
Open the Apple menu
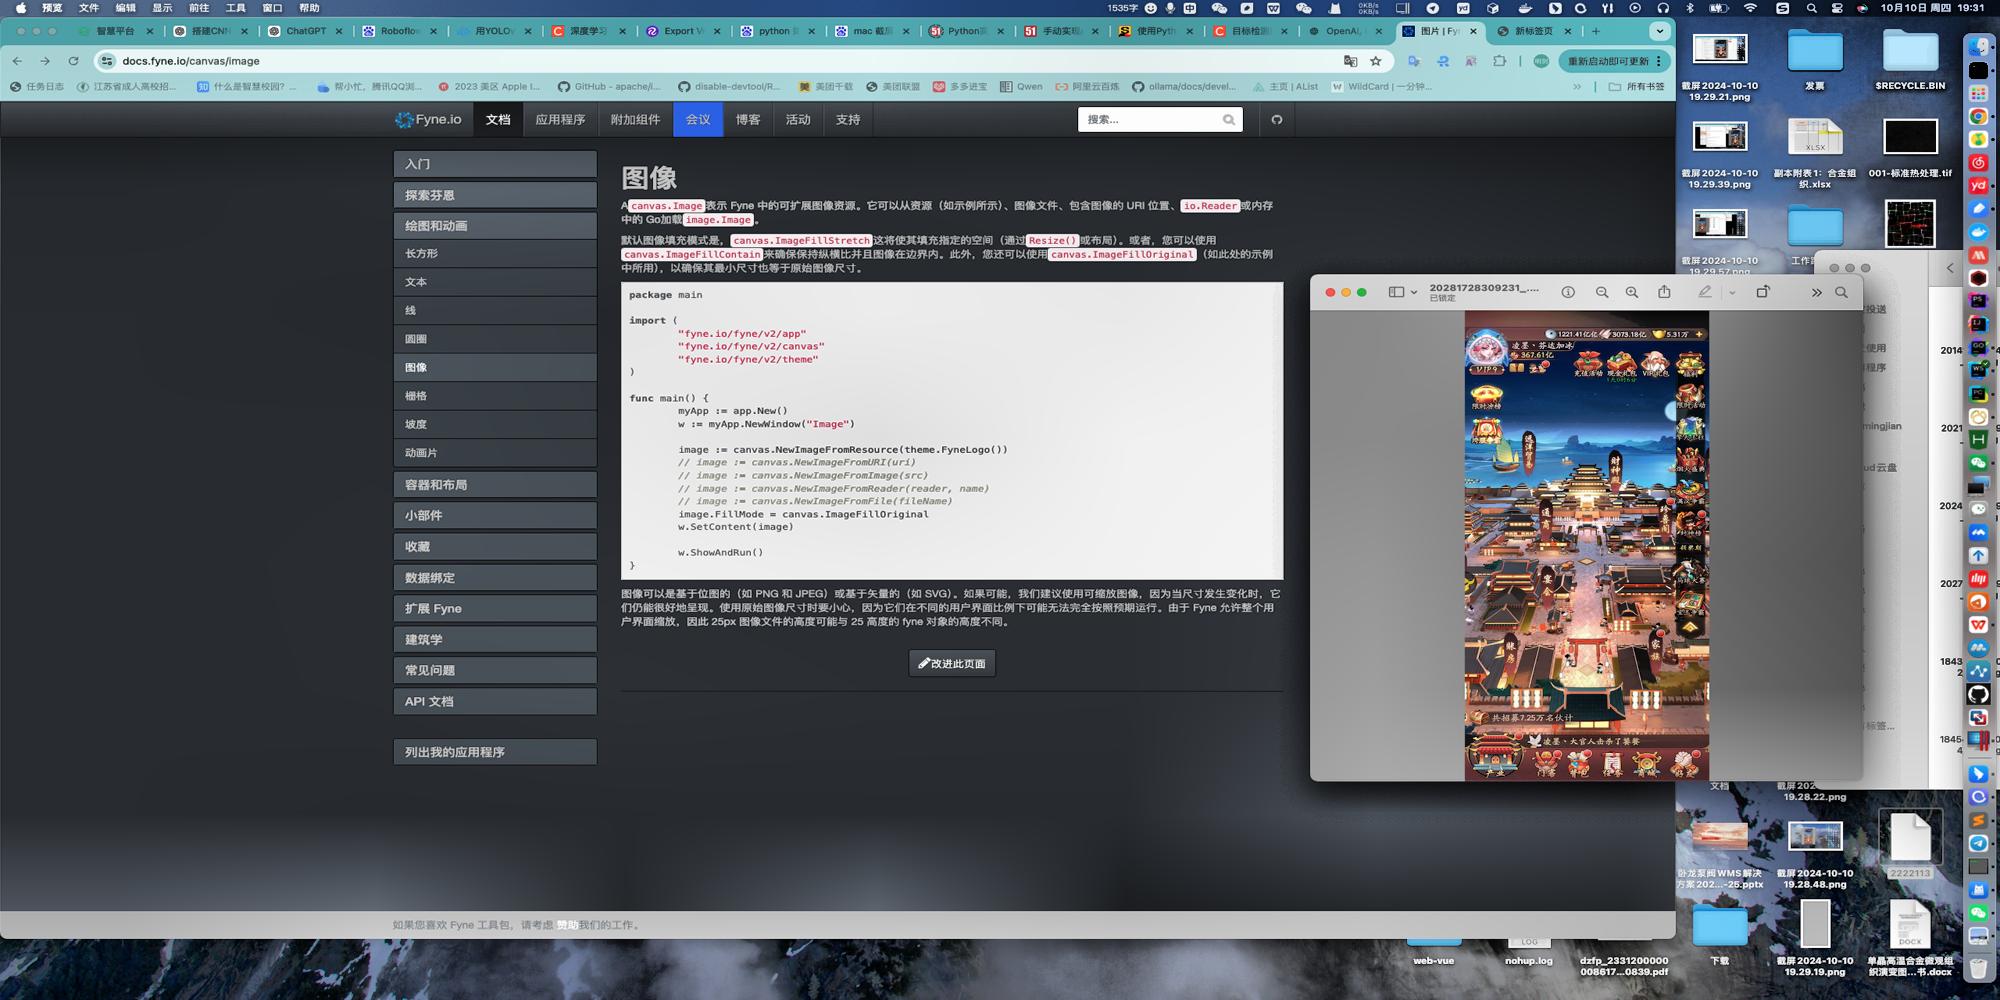(x=20, y=8)
